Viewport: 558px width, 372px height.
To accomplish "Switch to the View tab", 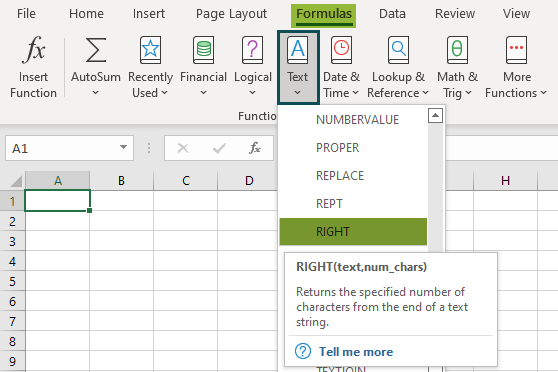I will [x=516, y=14].
